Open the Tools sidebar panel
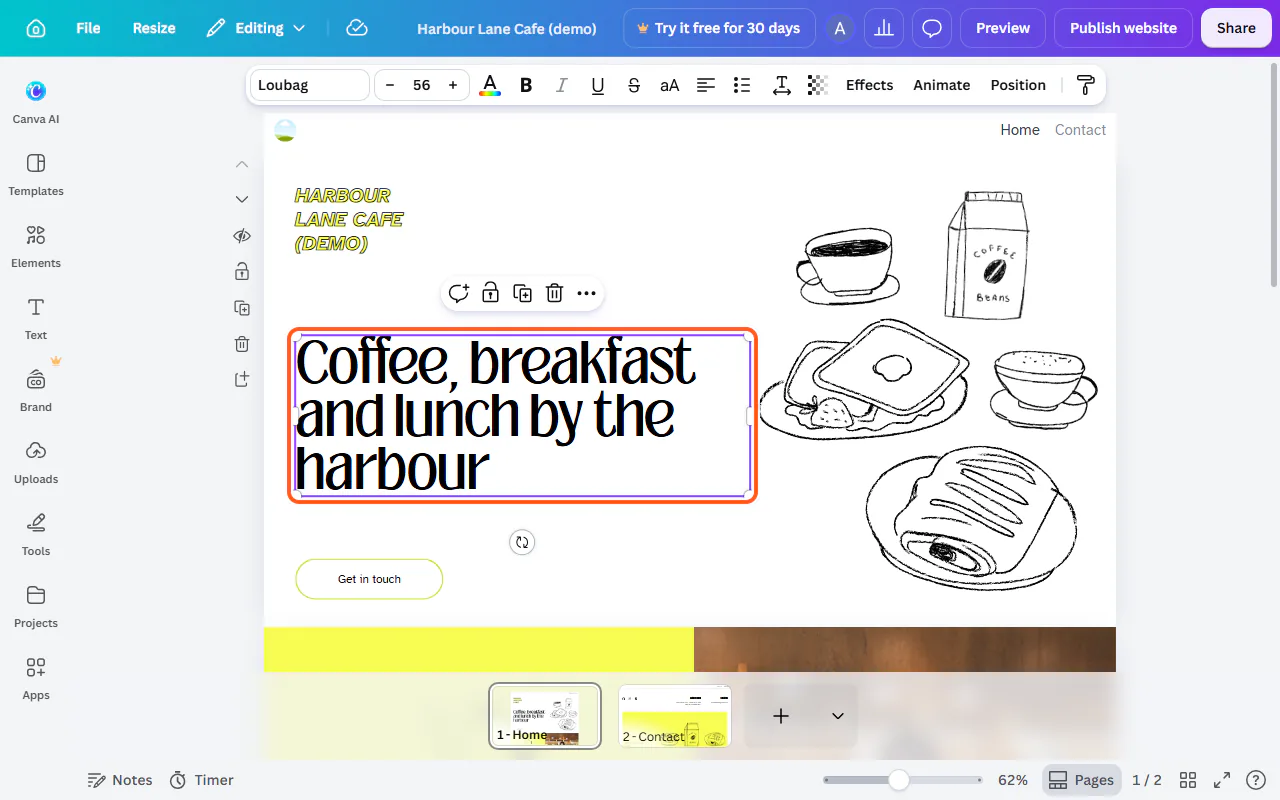1280x800 pixels. 36,533
